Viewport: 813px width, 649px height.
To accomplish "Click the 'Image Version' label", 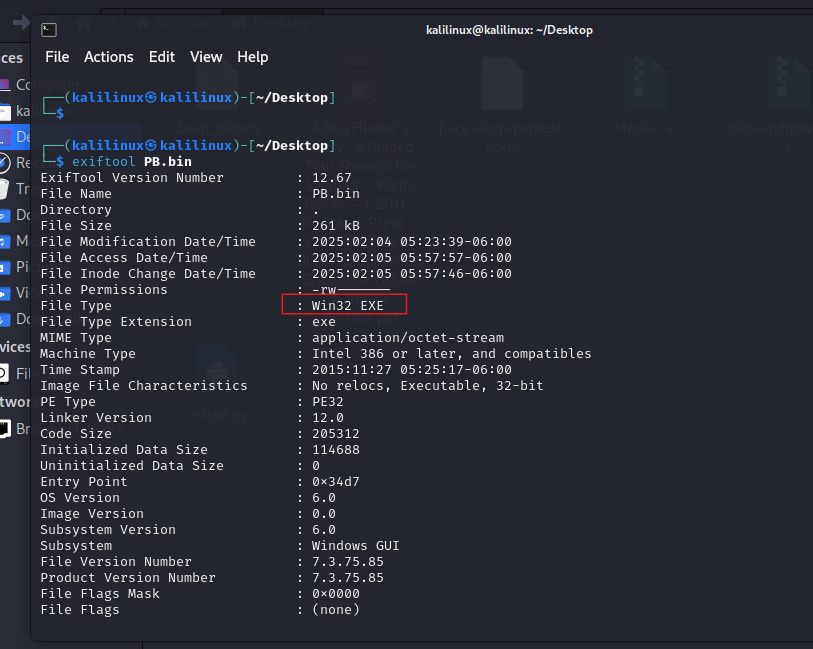I will (92, 514).
